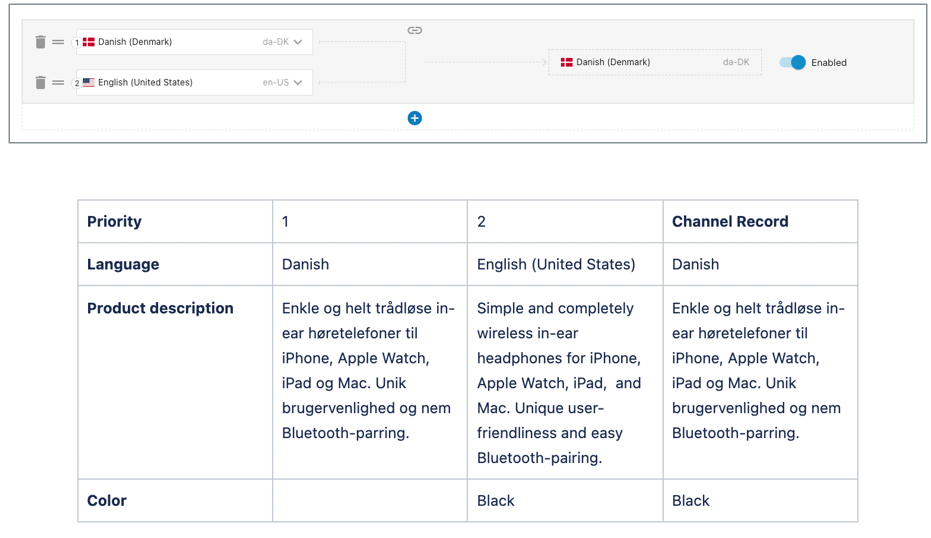This screenshot has height=538, width=931.
Task: Click the Danish flag in priority 1 selector
Action: point(88,42)
